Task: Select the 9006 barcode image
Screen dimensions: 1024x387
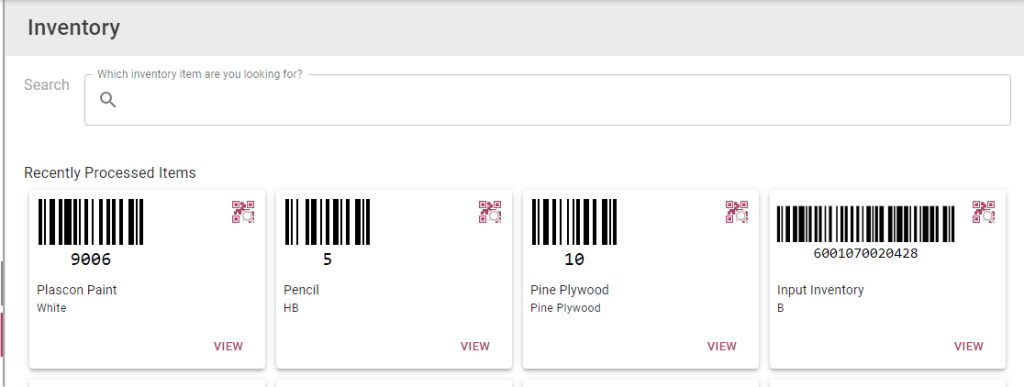Action: [91, 233]
